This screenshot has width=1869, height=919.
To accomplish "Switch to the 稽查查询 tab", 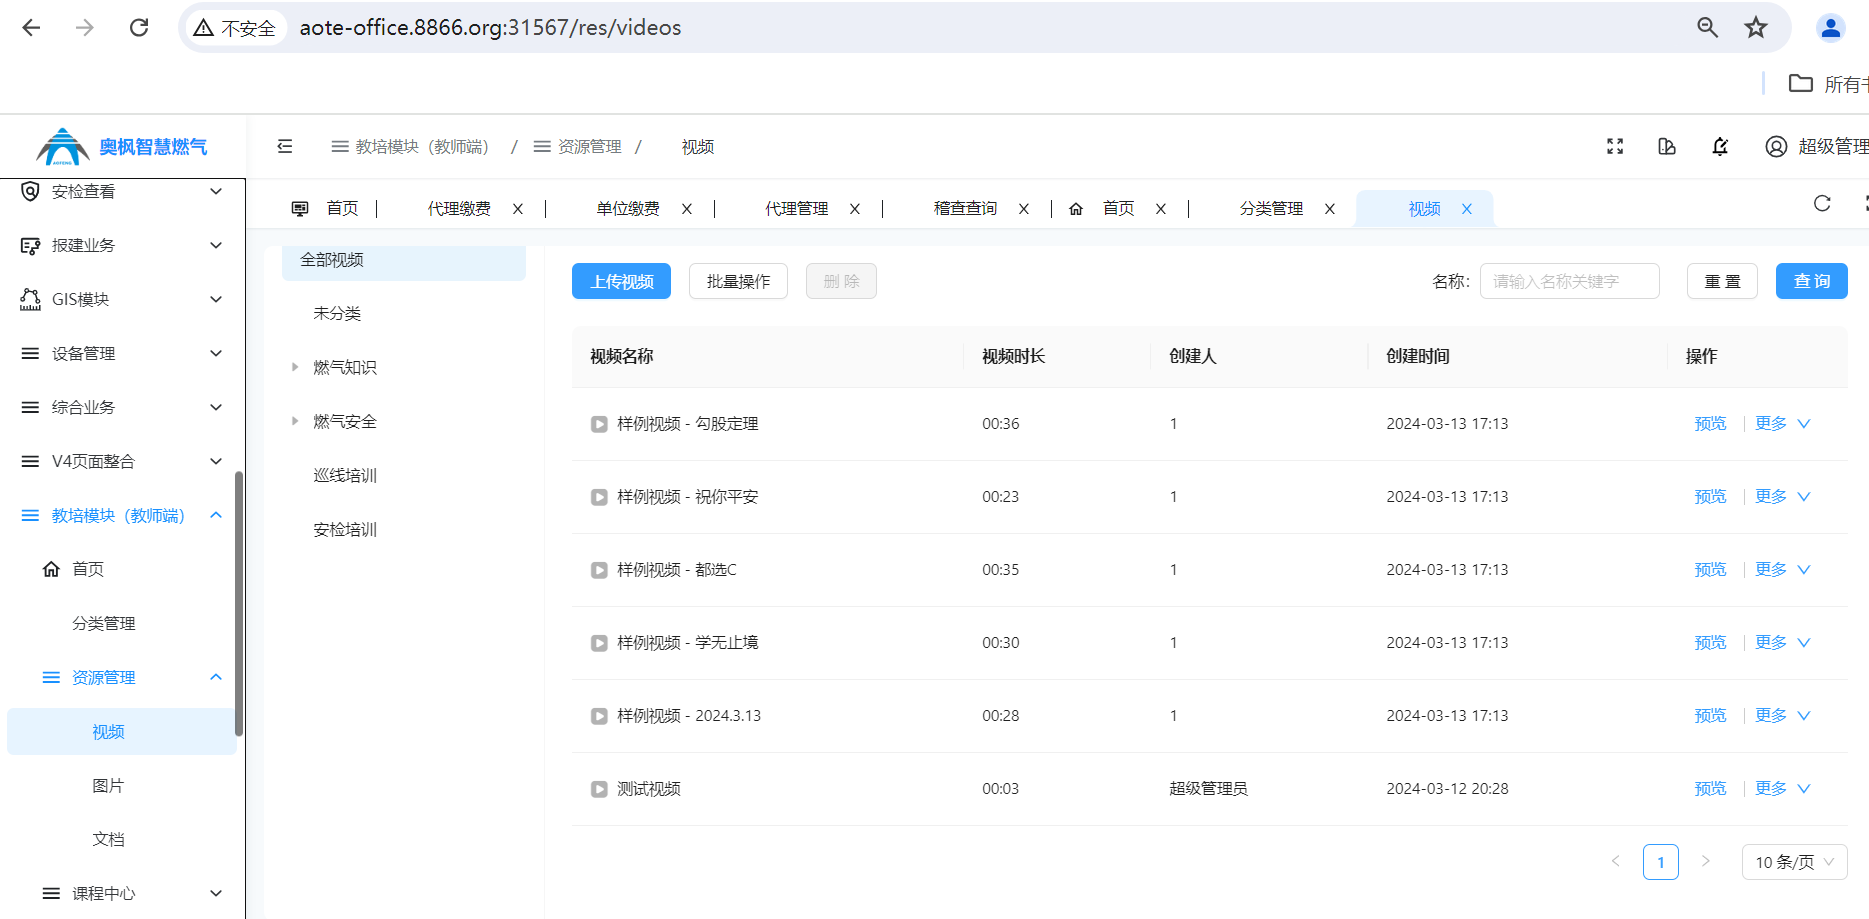I will 965,209.
